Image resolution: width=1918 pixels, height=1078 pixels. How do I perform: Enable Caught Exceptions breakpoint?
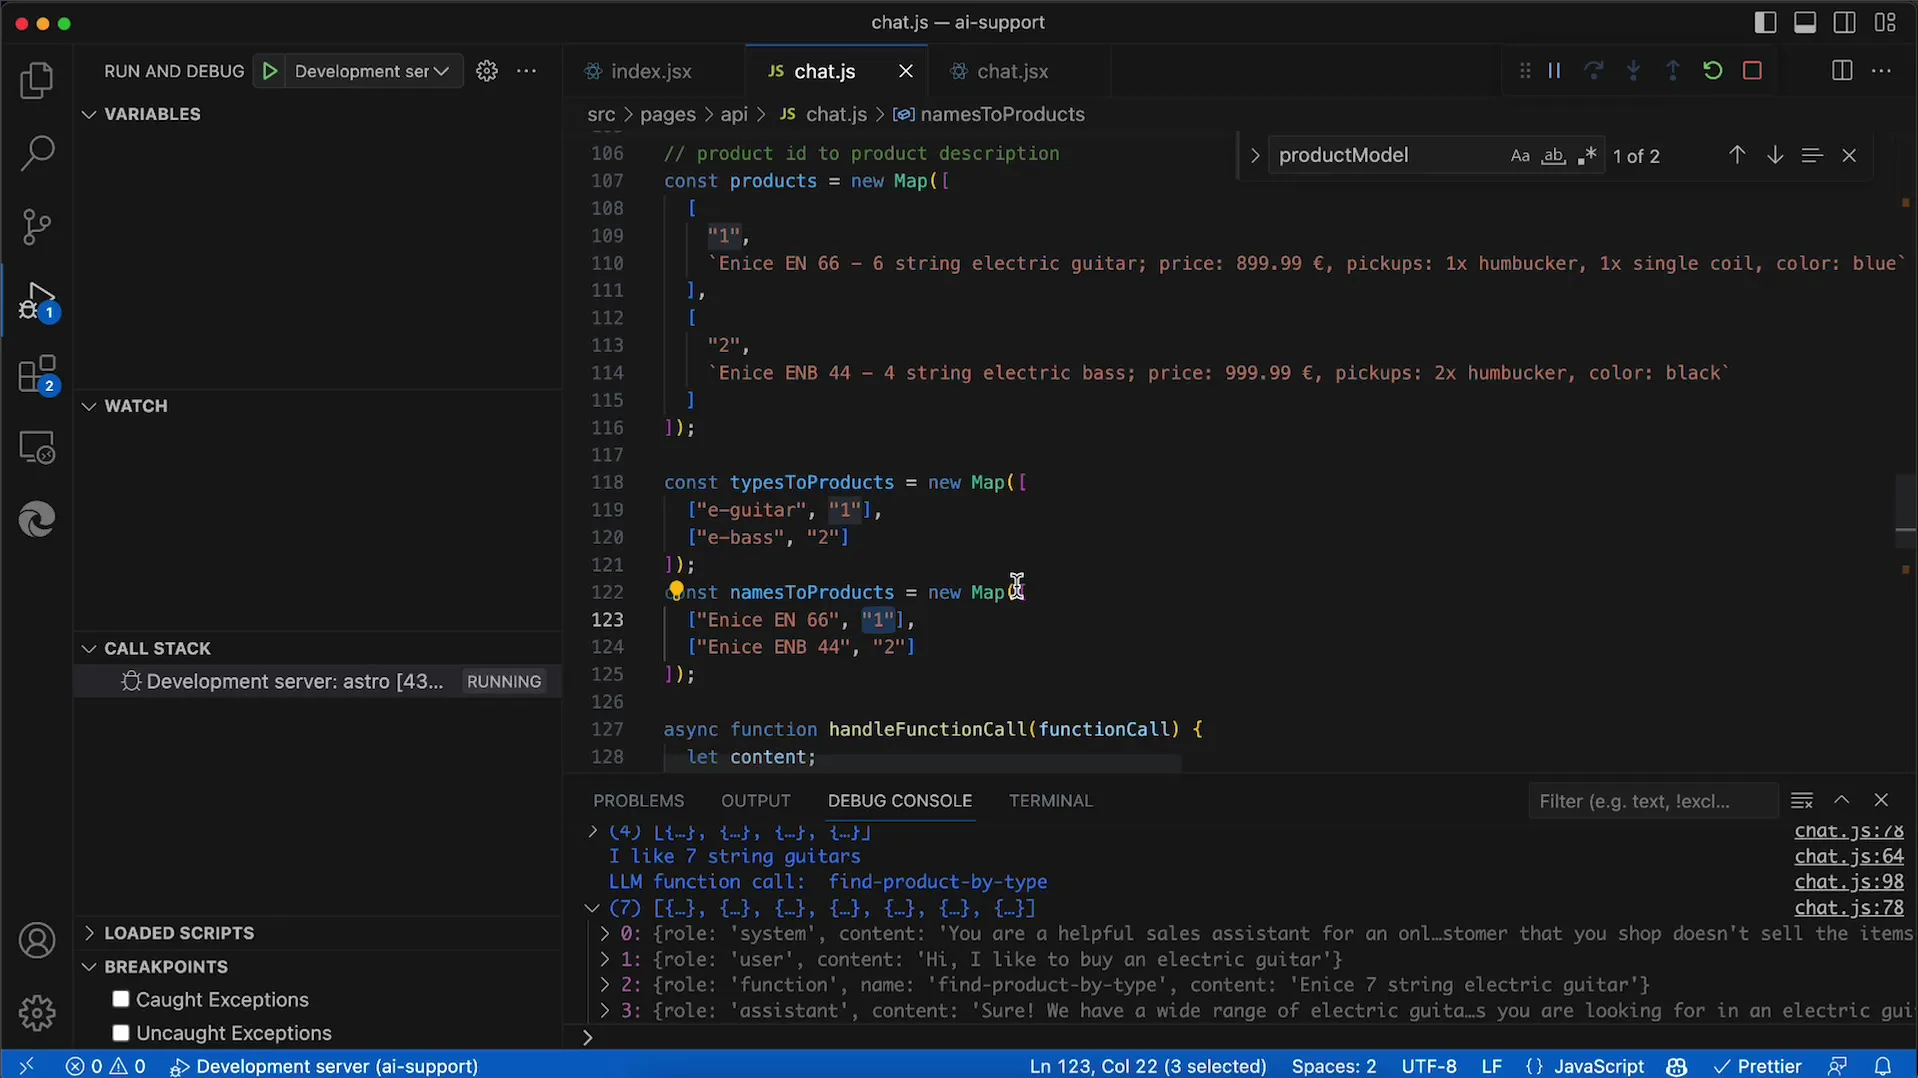coord(121,999)
